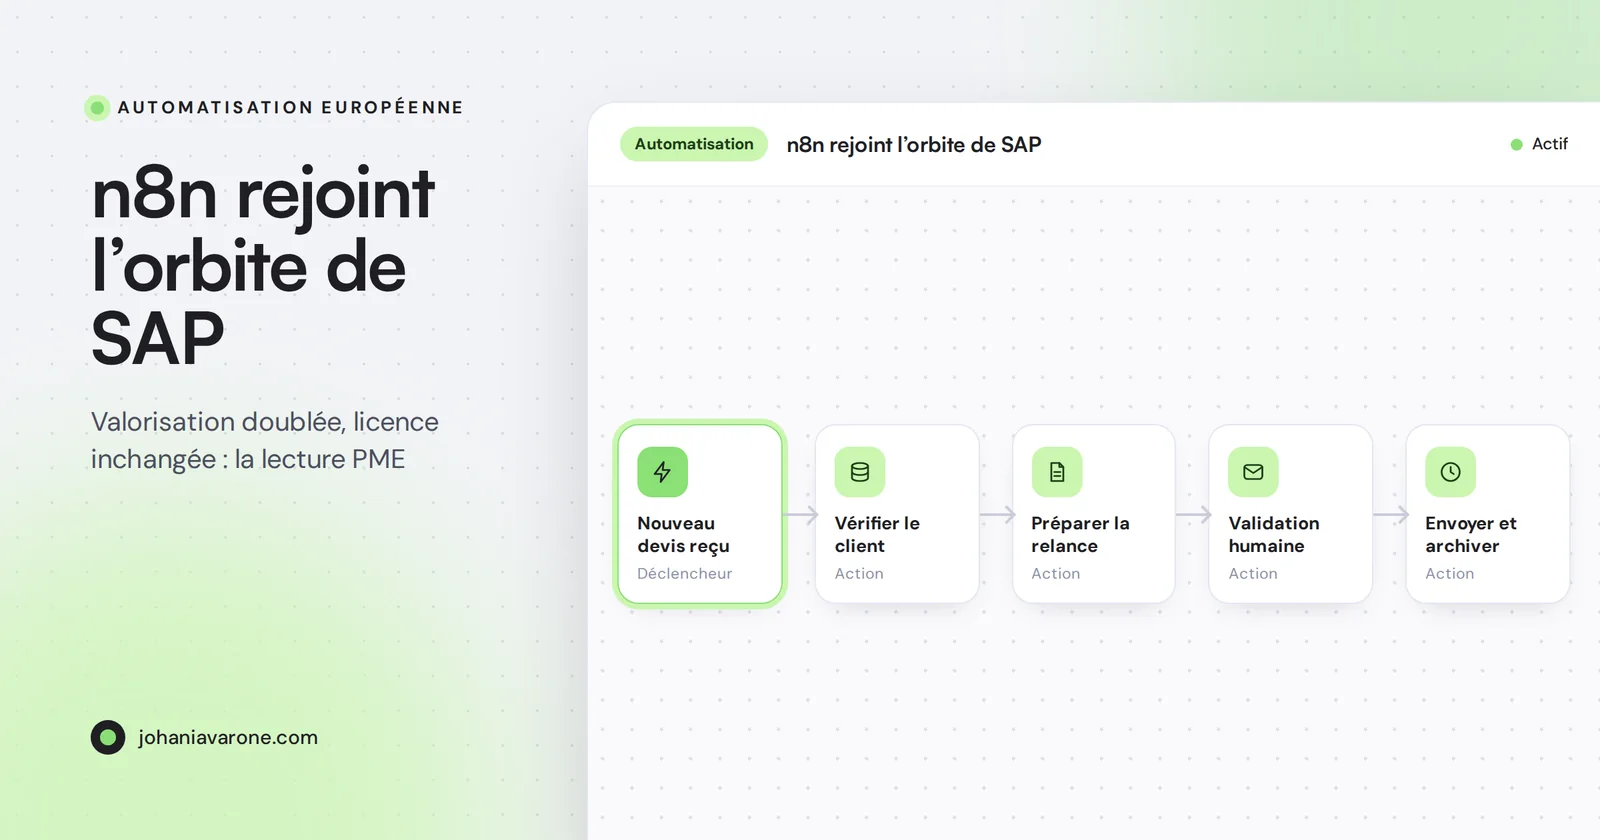
Task: Click the Déclencheur label
Action: tap(685, 573)
